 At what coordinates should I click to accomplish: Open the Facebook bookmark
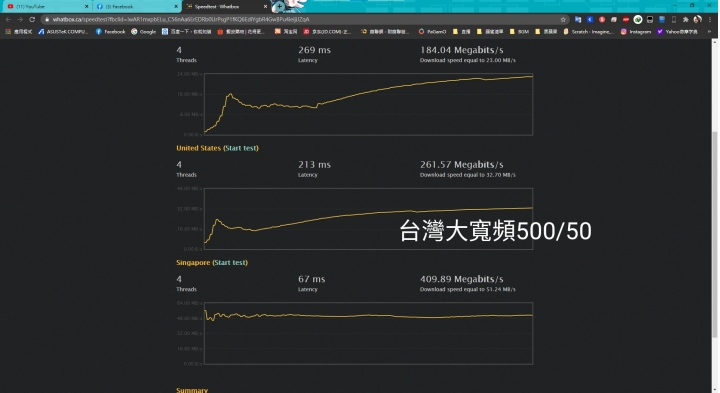110,32
